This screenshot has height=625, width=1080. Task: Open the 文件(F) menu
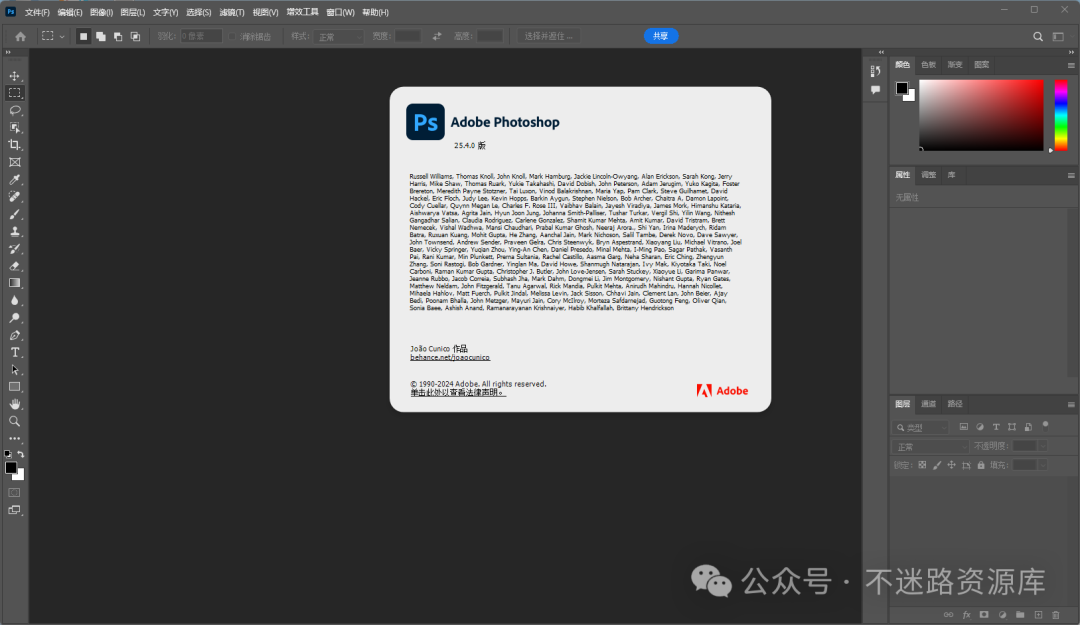37,12
